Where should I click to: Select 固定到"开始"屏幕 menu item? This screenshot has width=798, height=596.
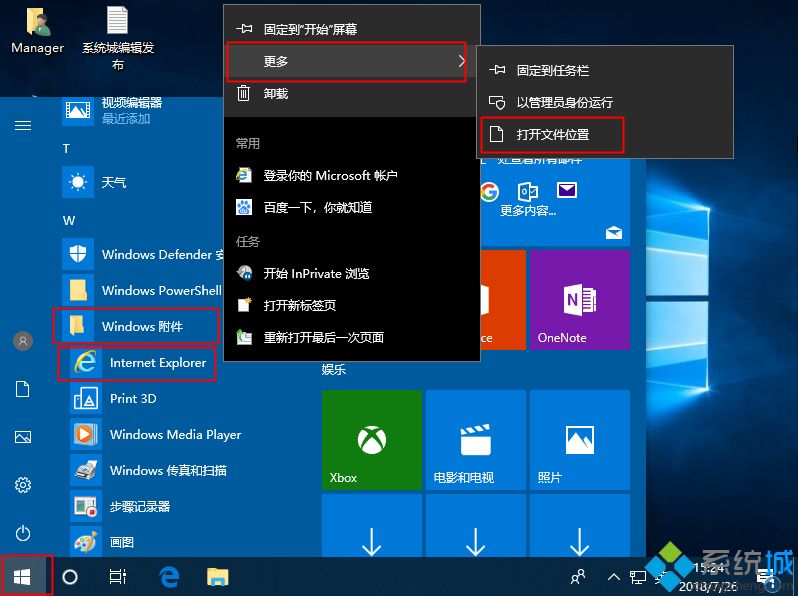click(352, 29)
